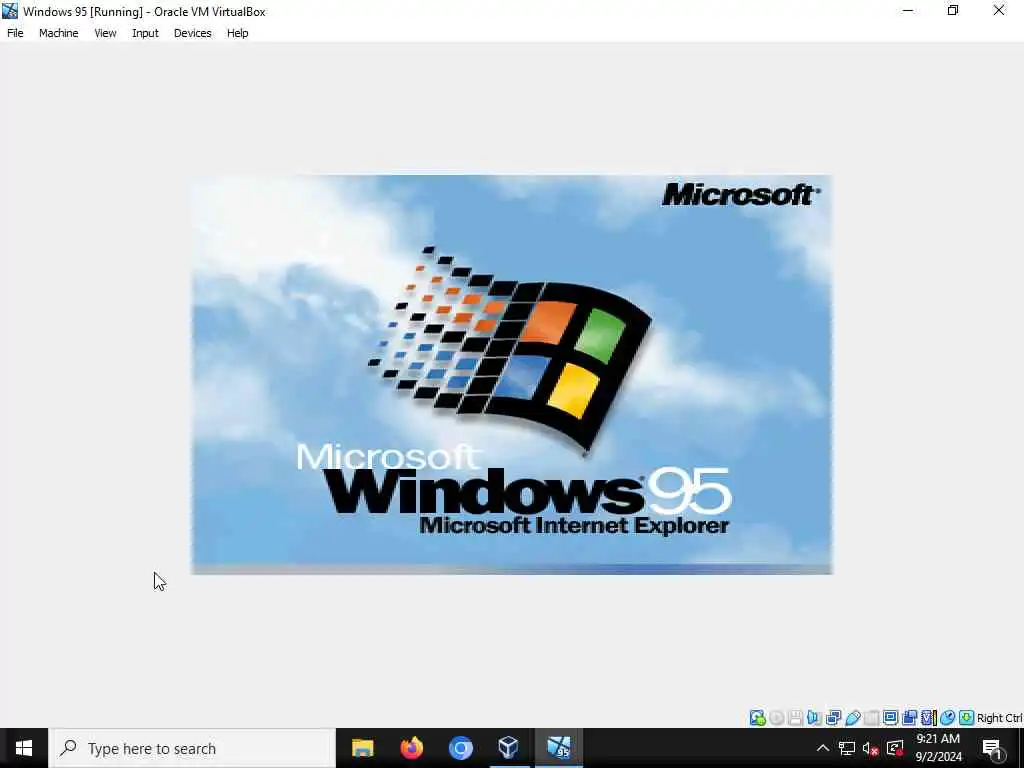This screenshot has width=1024, height=768.
Task: Open the Windows Start menu
Action: click(x=24, y=748)
